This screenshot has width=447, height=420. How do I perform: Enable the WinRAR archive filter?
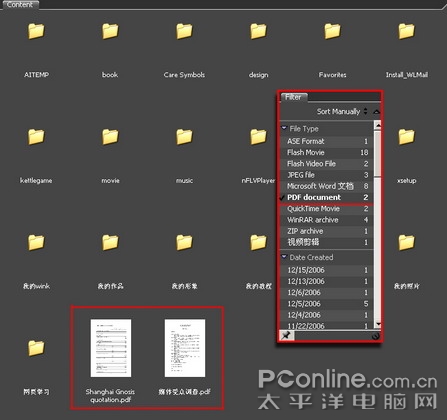click(x=326, y=220)
